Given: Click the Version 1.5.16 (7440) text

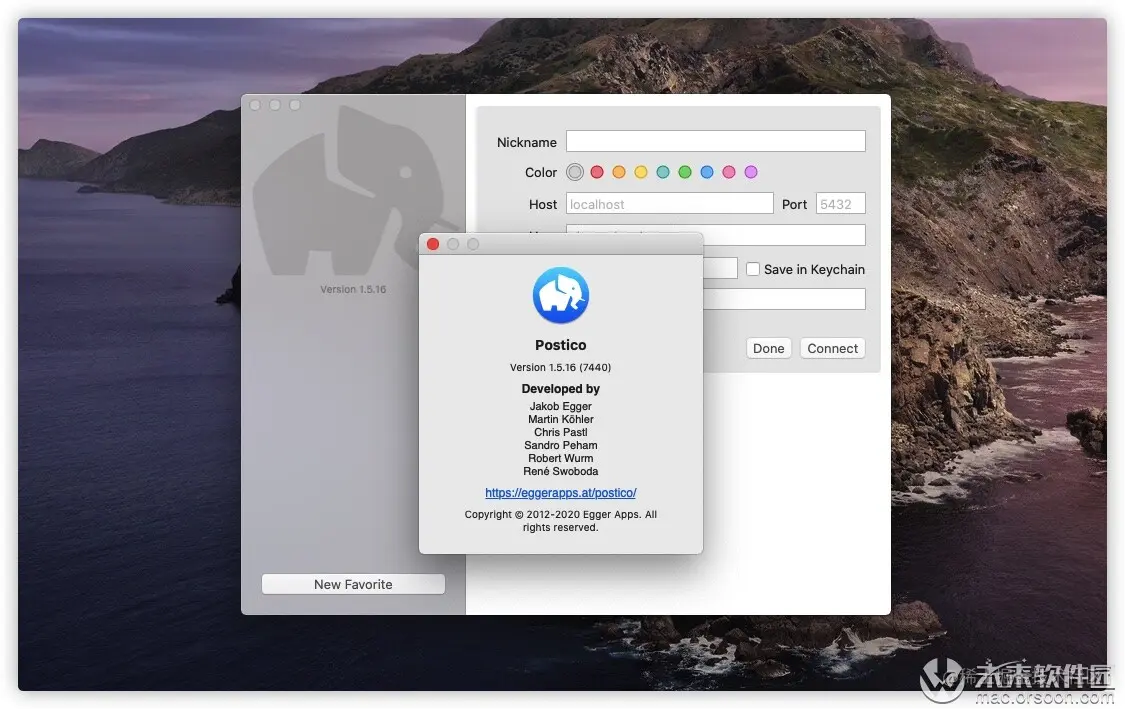Looking at the screenshot, I should click(x=560, y=367).
